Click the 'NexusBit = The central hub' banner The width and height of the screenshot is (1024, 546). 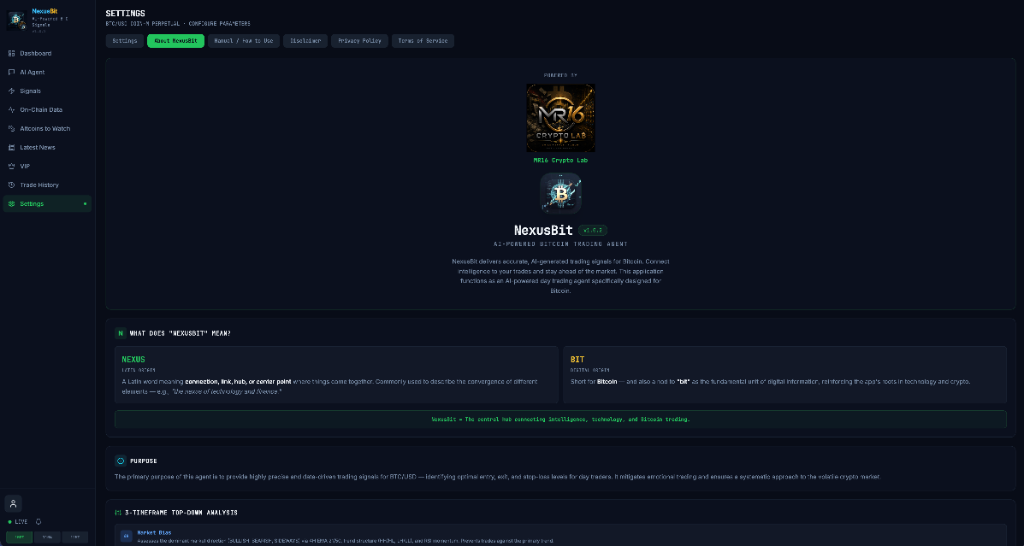[560, 419]
